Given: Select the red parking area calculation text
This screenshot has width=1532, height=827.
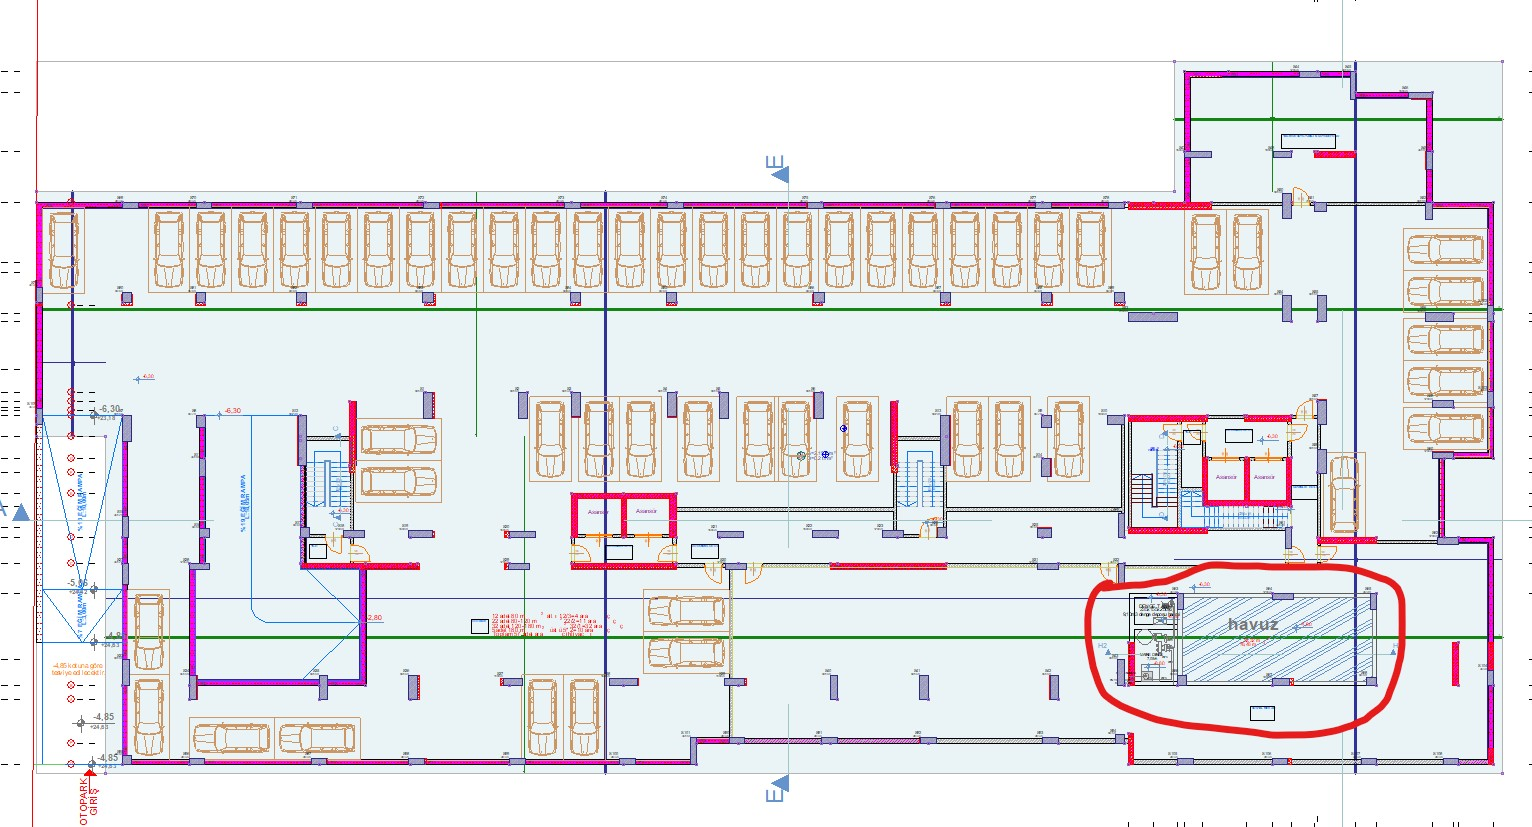Looking at the screenshot, I should coord(555,624).
